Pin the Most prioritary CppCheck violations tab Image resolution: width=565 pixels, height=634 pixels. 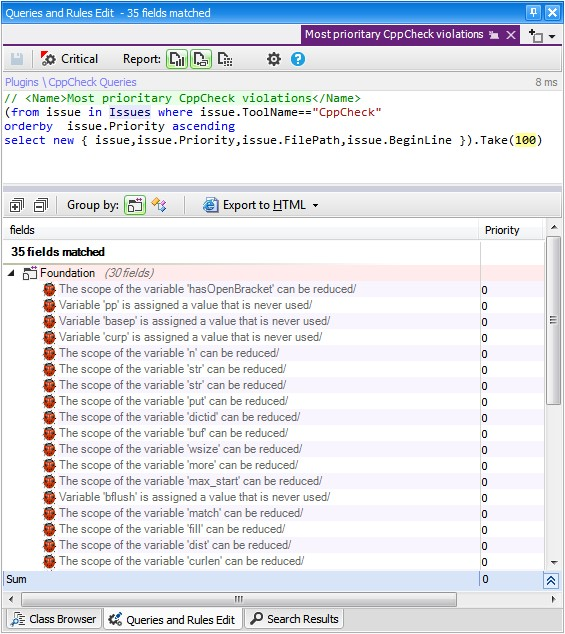pos(494,35)
